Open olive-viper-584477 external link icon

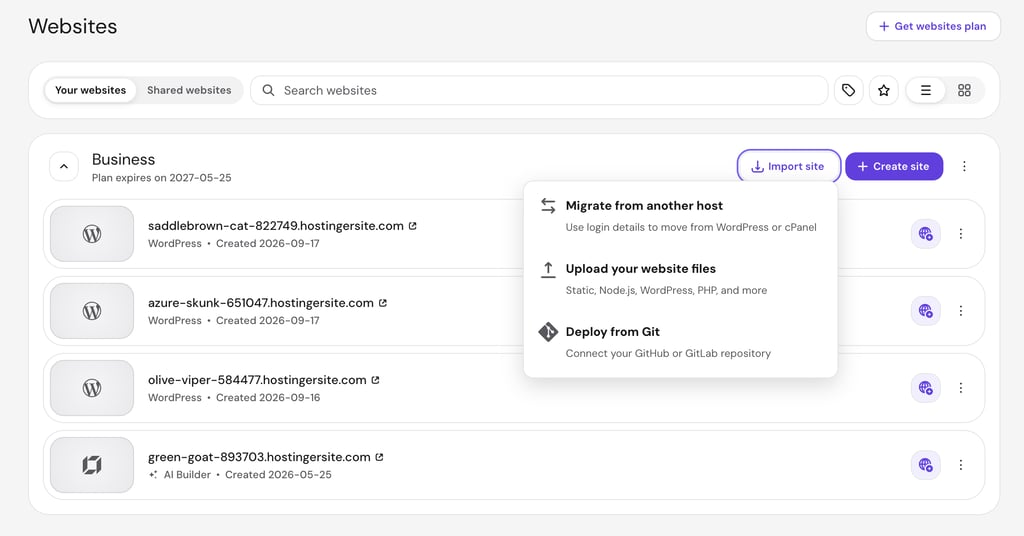376,380
